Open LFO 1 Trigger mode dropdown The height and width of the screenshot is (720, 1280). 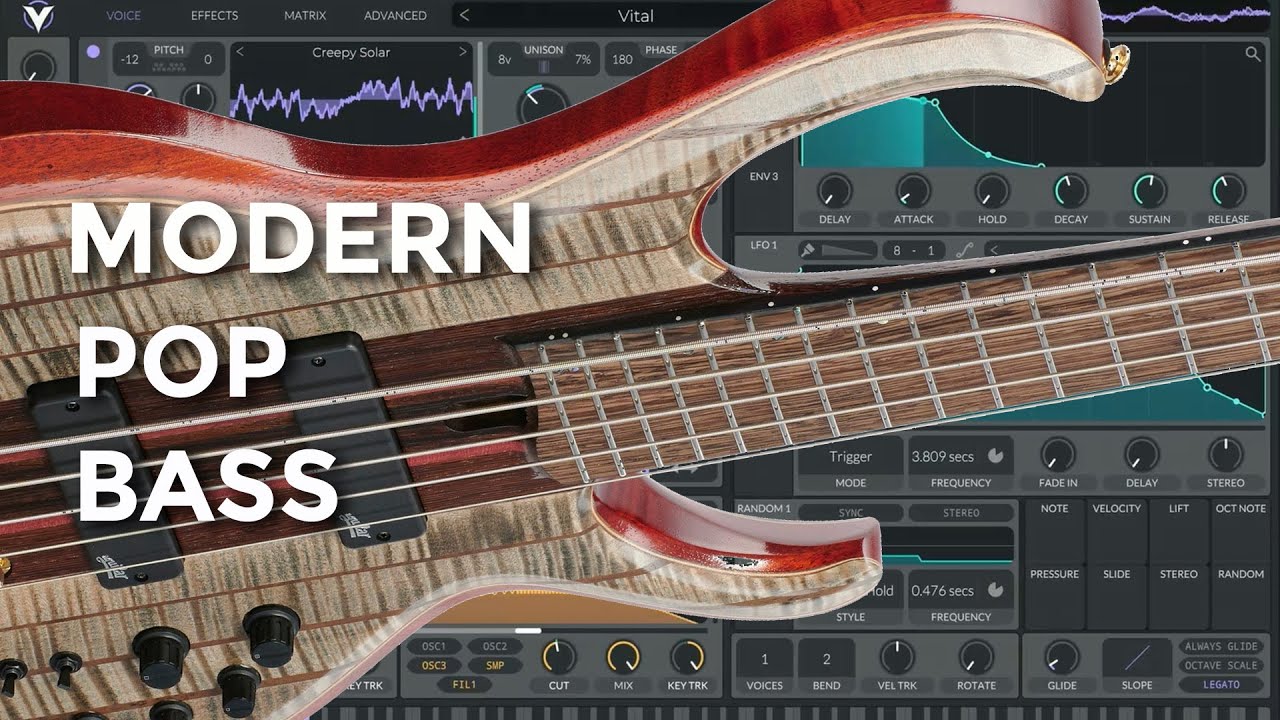850,456
